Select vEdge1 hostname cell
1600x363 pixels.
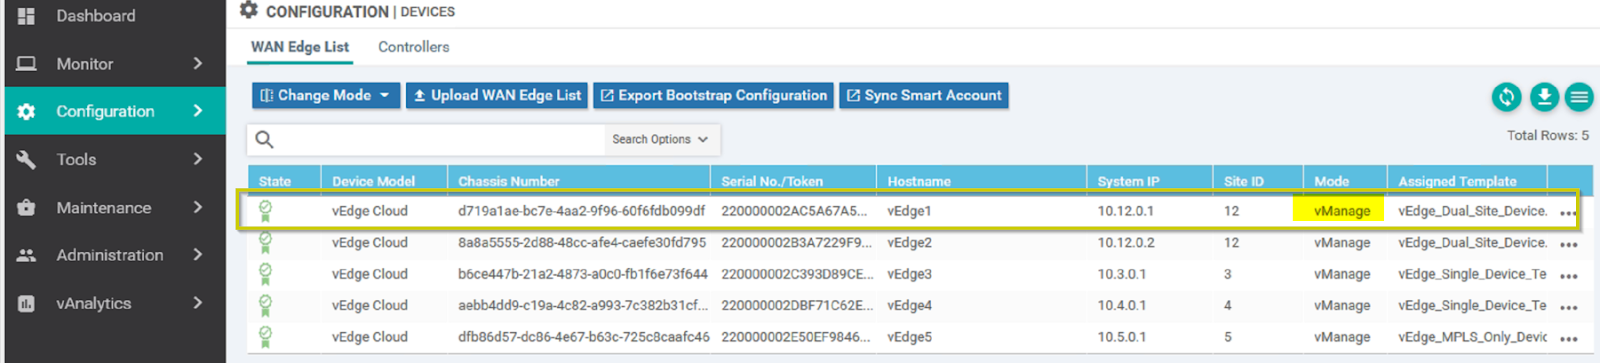pyautogui.click(x=909, y=211)
